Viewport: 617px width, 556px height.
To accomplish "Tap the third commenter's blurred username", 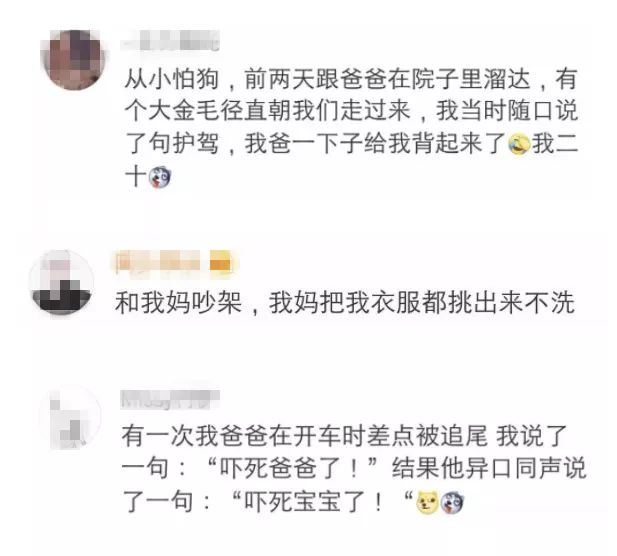I will pos(170,400).
